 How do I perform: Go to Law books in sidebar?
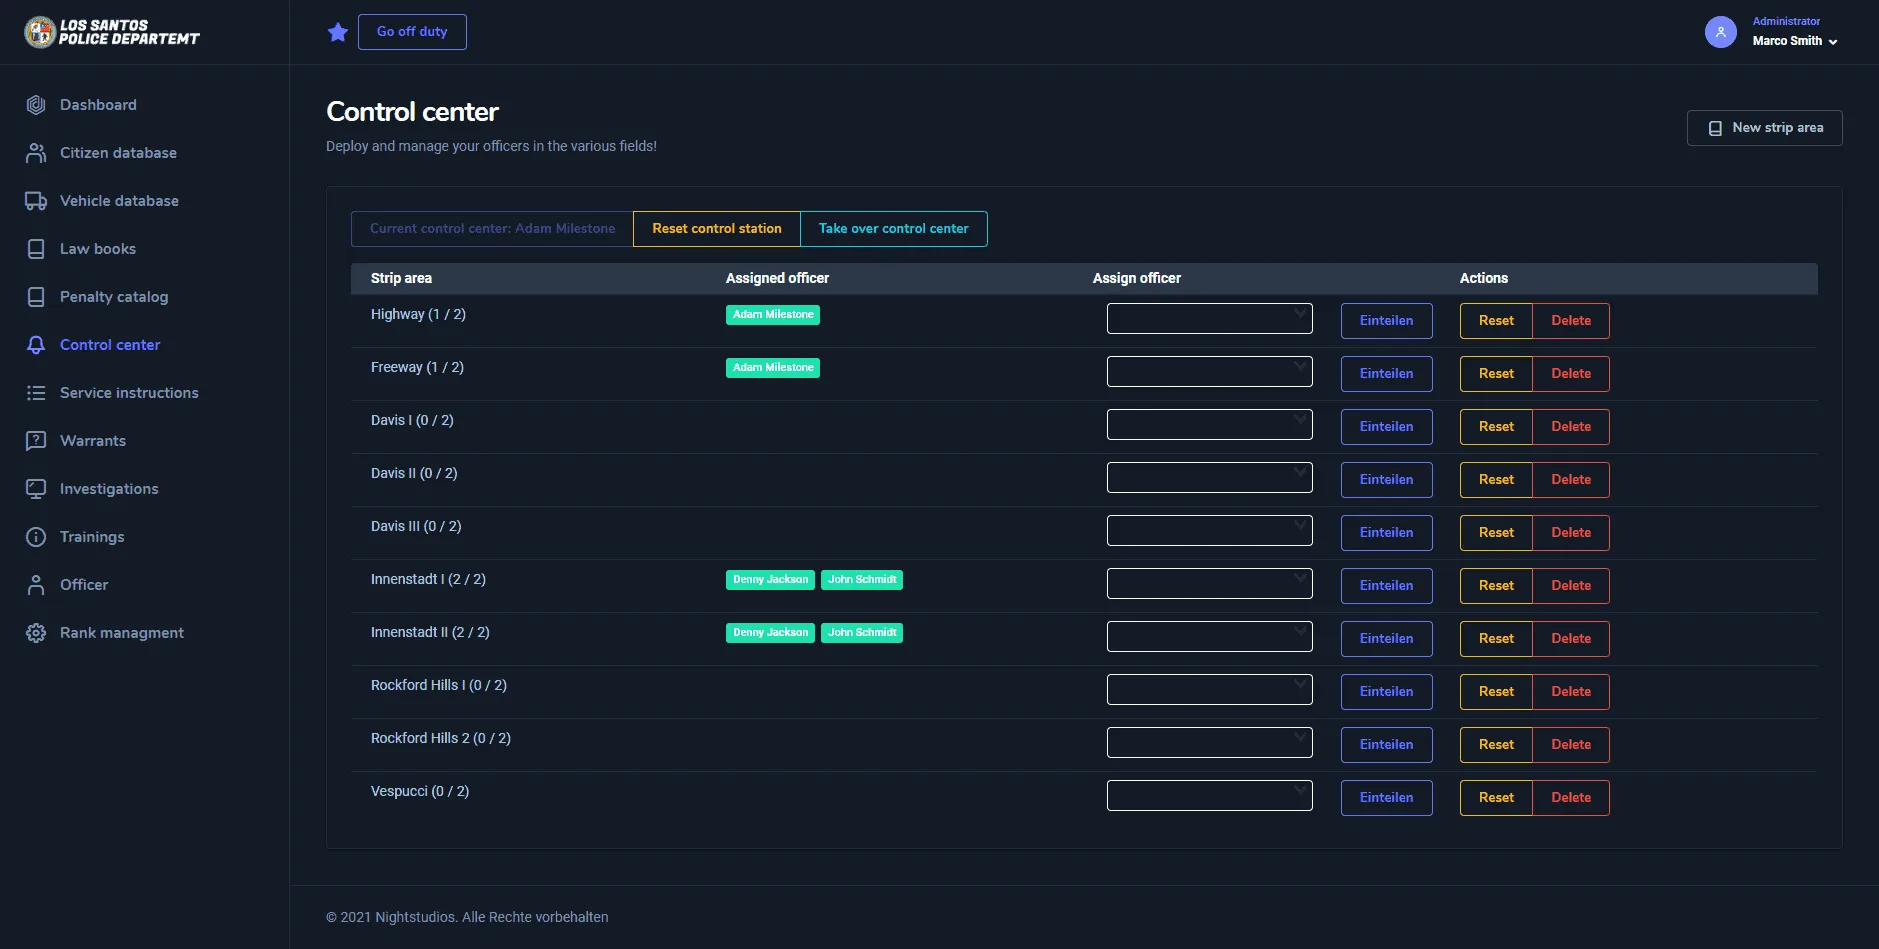97,249
